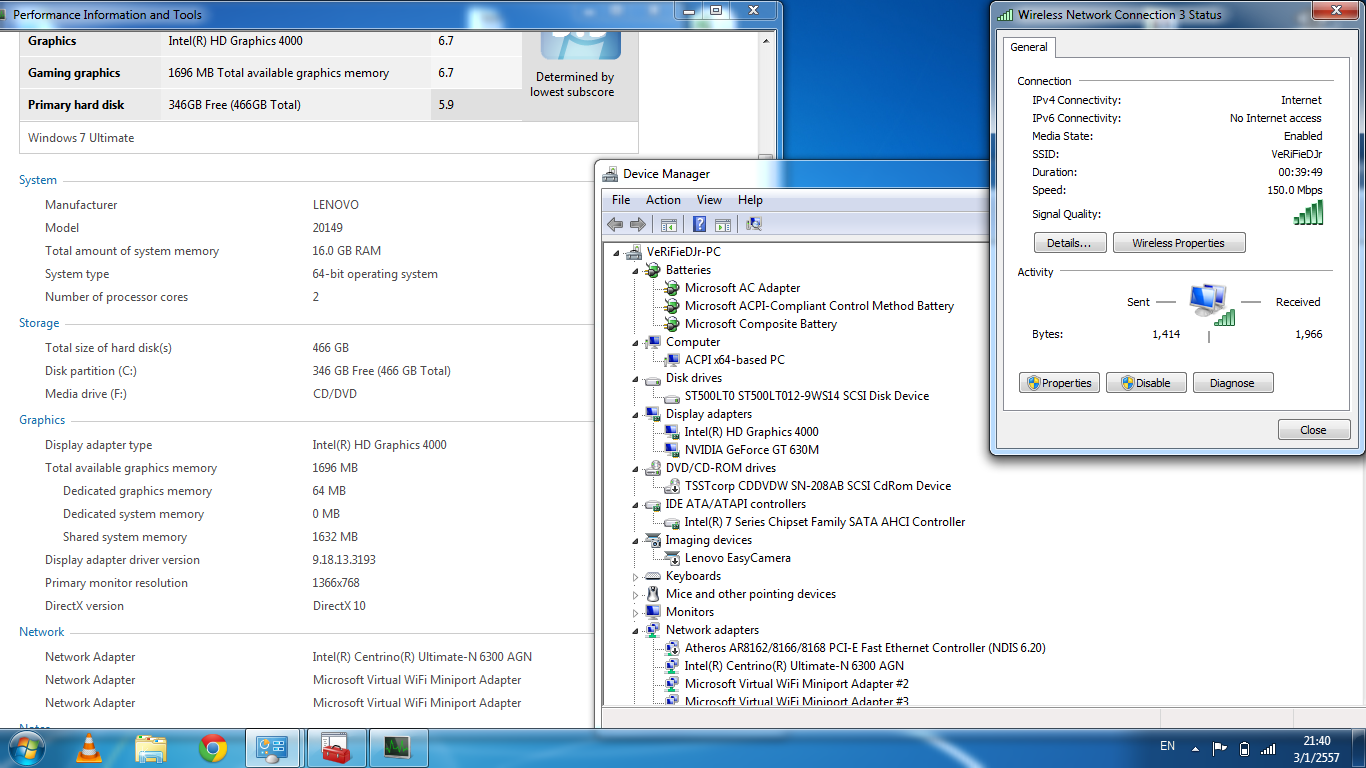Open Wireless Properties
This screenshot has width=1366, height=768.
[x=1178, y=243]
